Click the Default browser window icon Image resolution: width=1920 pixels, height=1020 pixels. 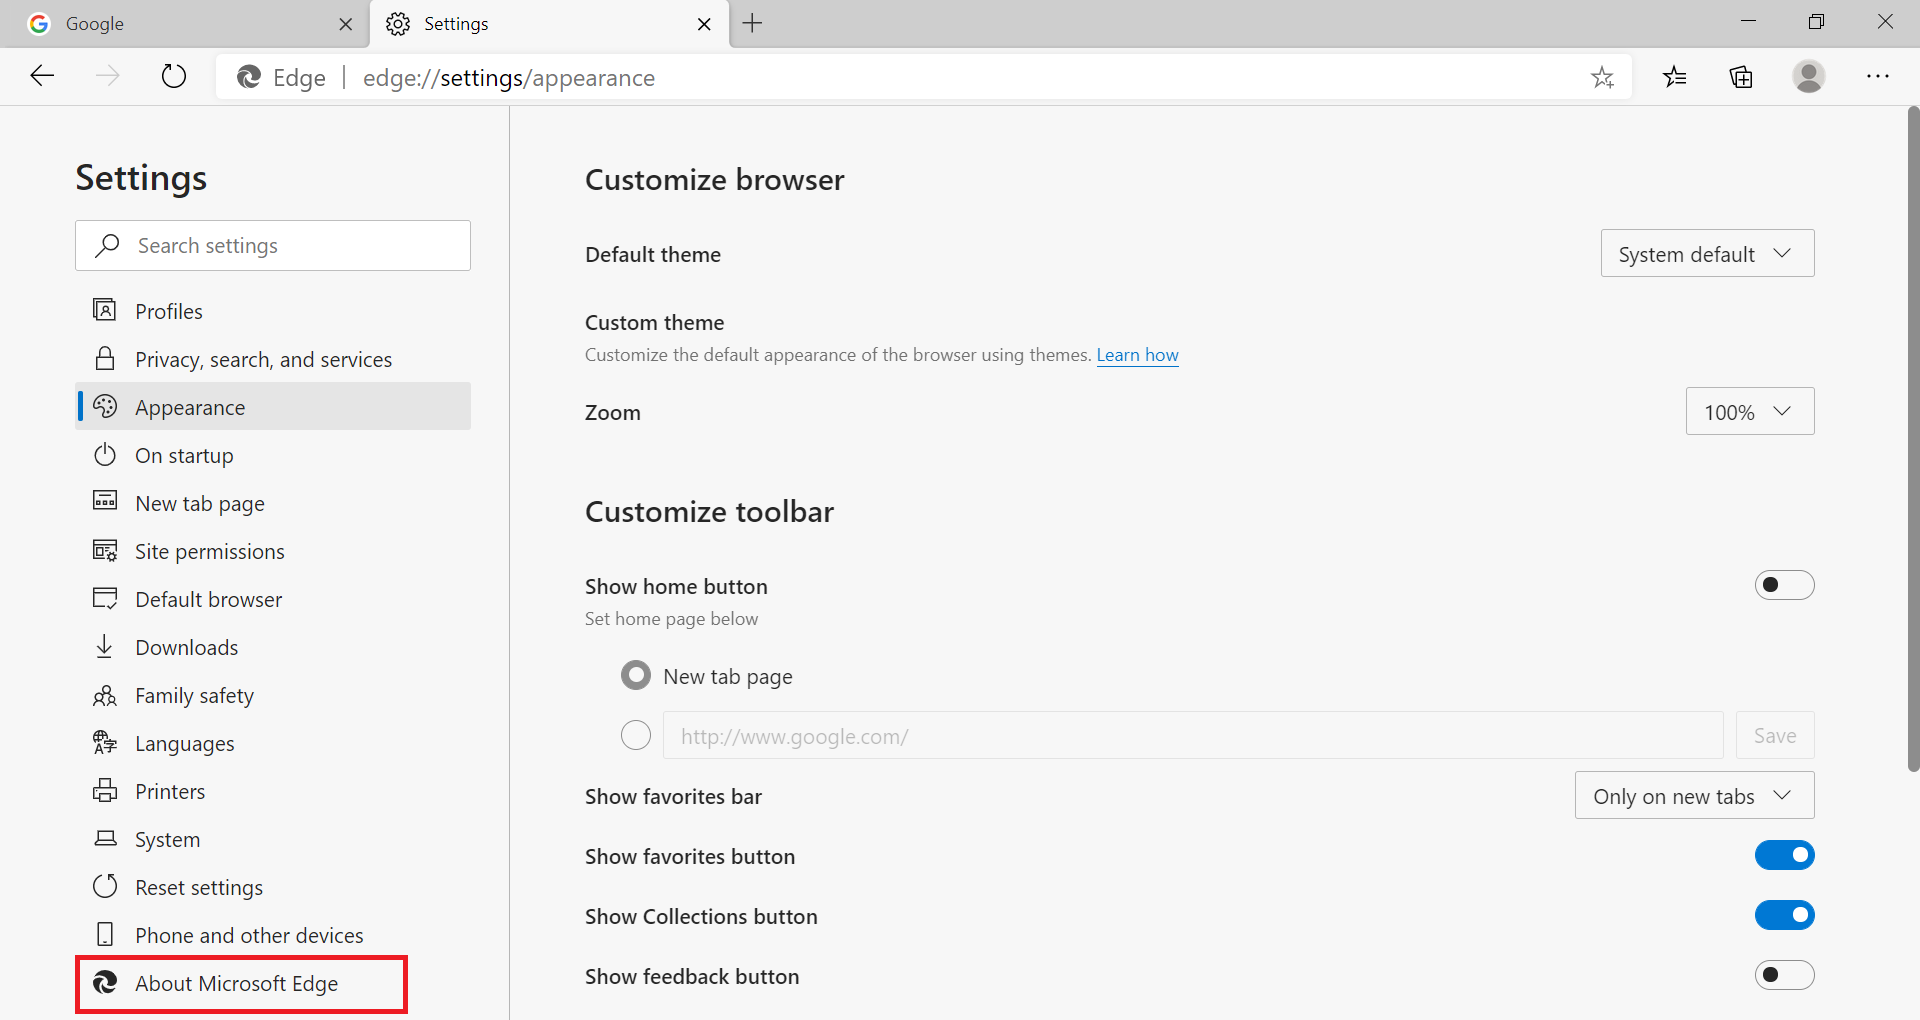coord(105,598)
